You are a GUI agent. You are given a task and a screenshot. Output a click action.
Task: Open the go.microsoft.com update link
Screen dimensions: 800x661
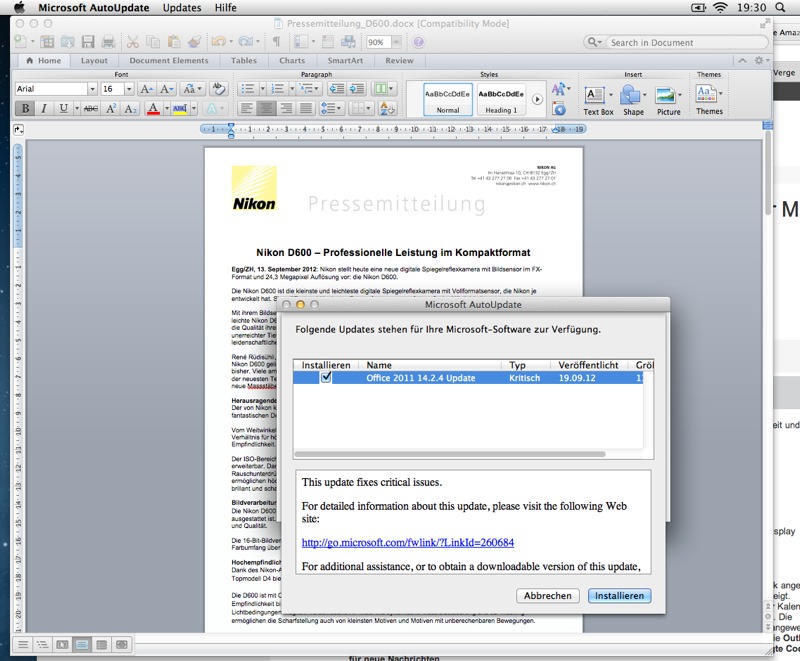point(408,542)
